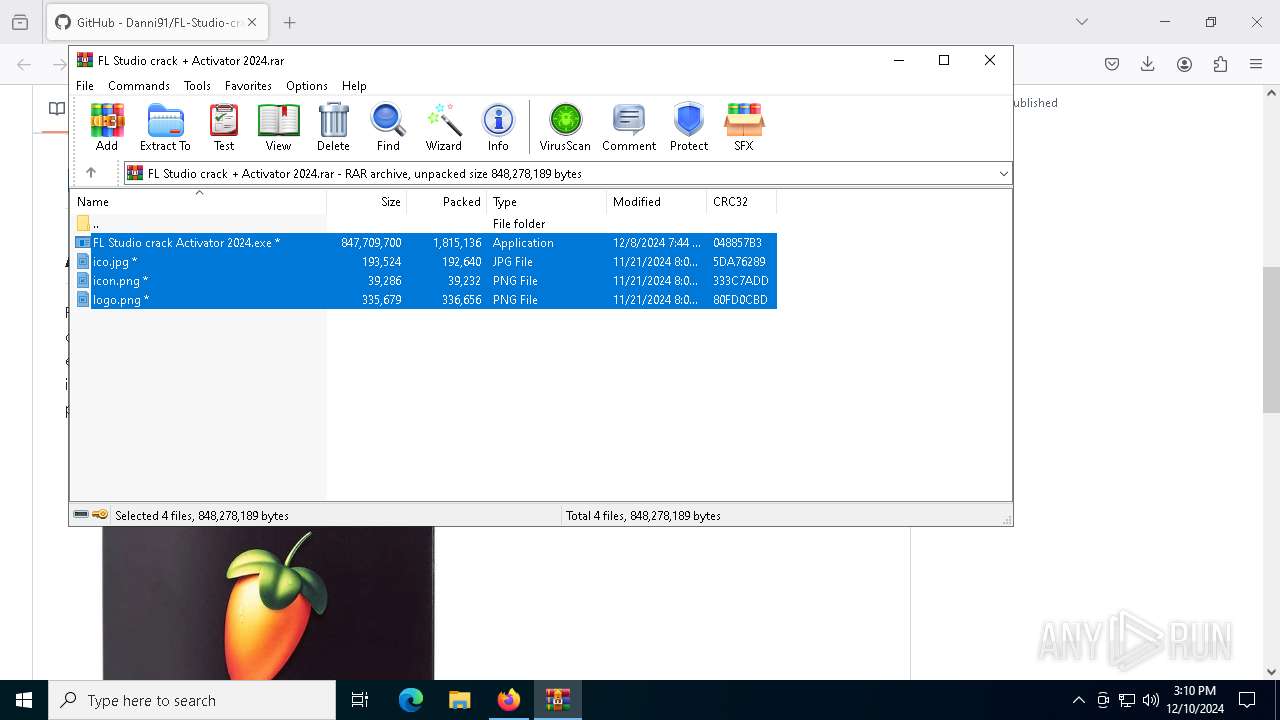Click the Extract To toolbar icon

165,127
